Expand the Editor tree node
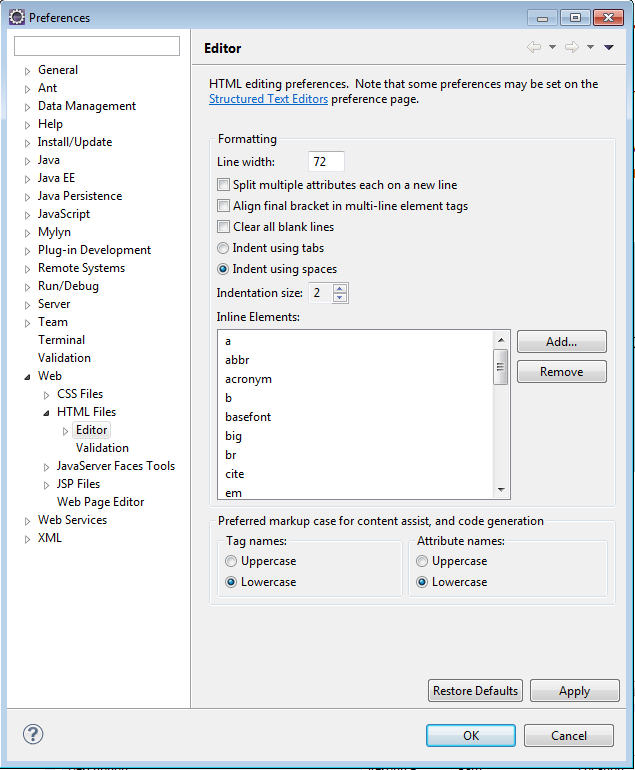 click(65, 431)
